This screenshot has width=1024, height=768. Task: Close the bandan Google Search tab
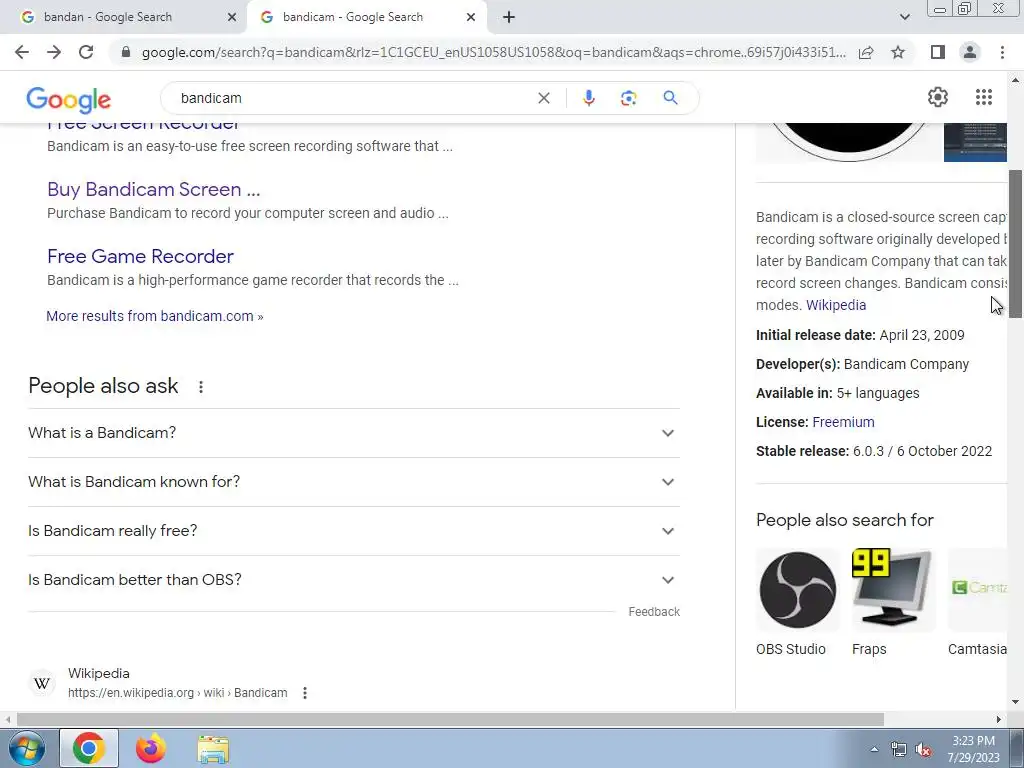pos(232,18)
